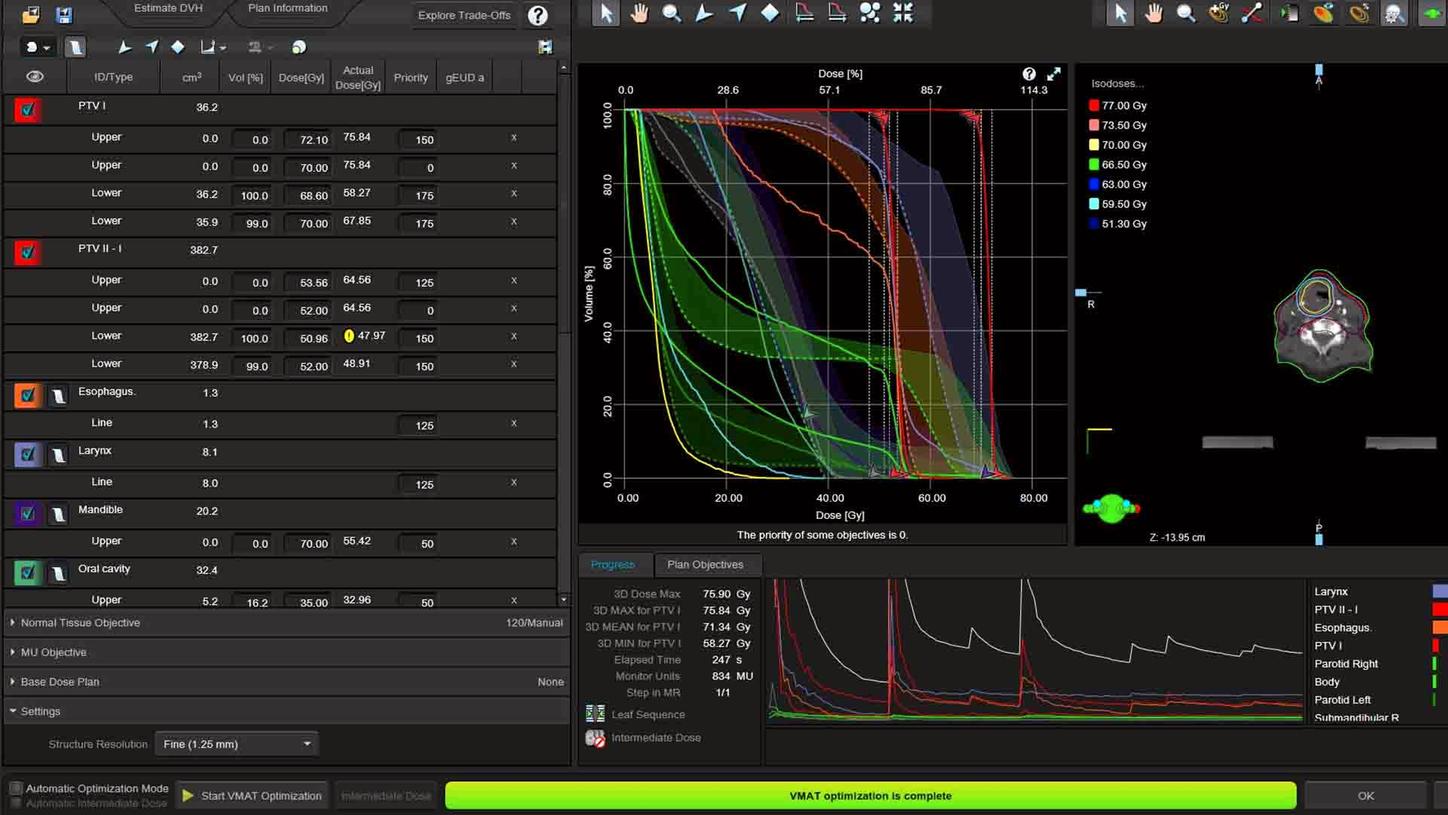Click the Start VMAT Optimization button
This screenshot has width=1448, height=815.
(x=252, y=796)
